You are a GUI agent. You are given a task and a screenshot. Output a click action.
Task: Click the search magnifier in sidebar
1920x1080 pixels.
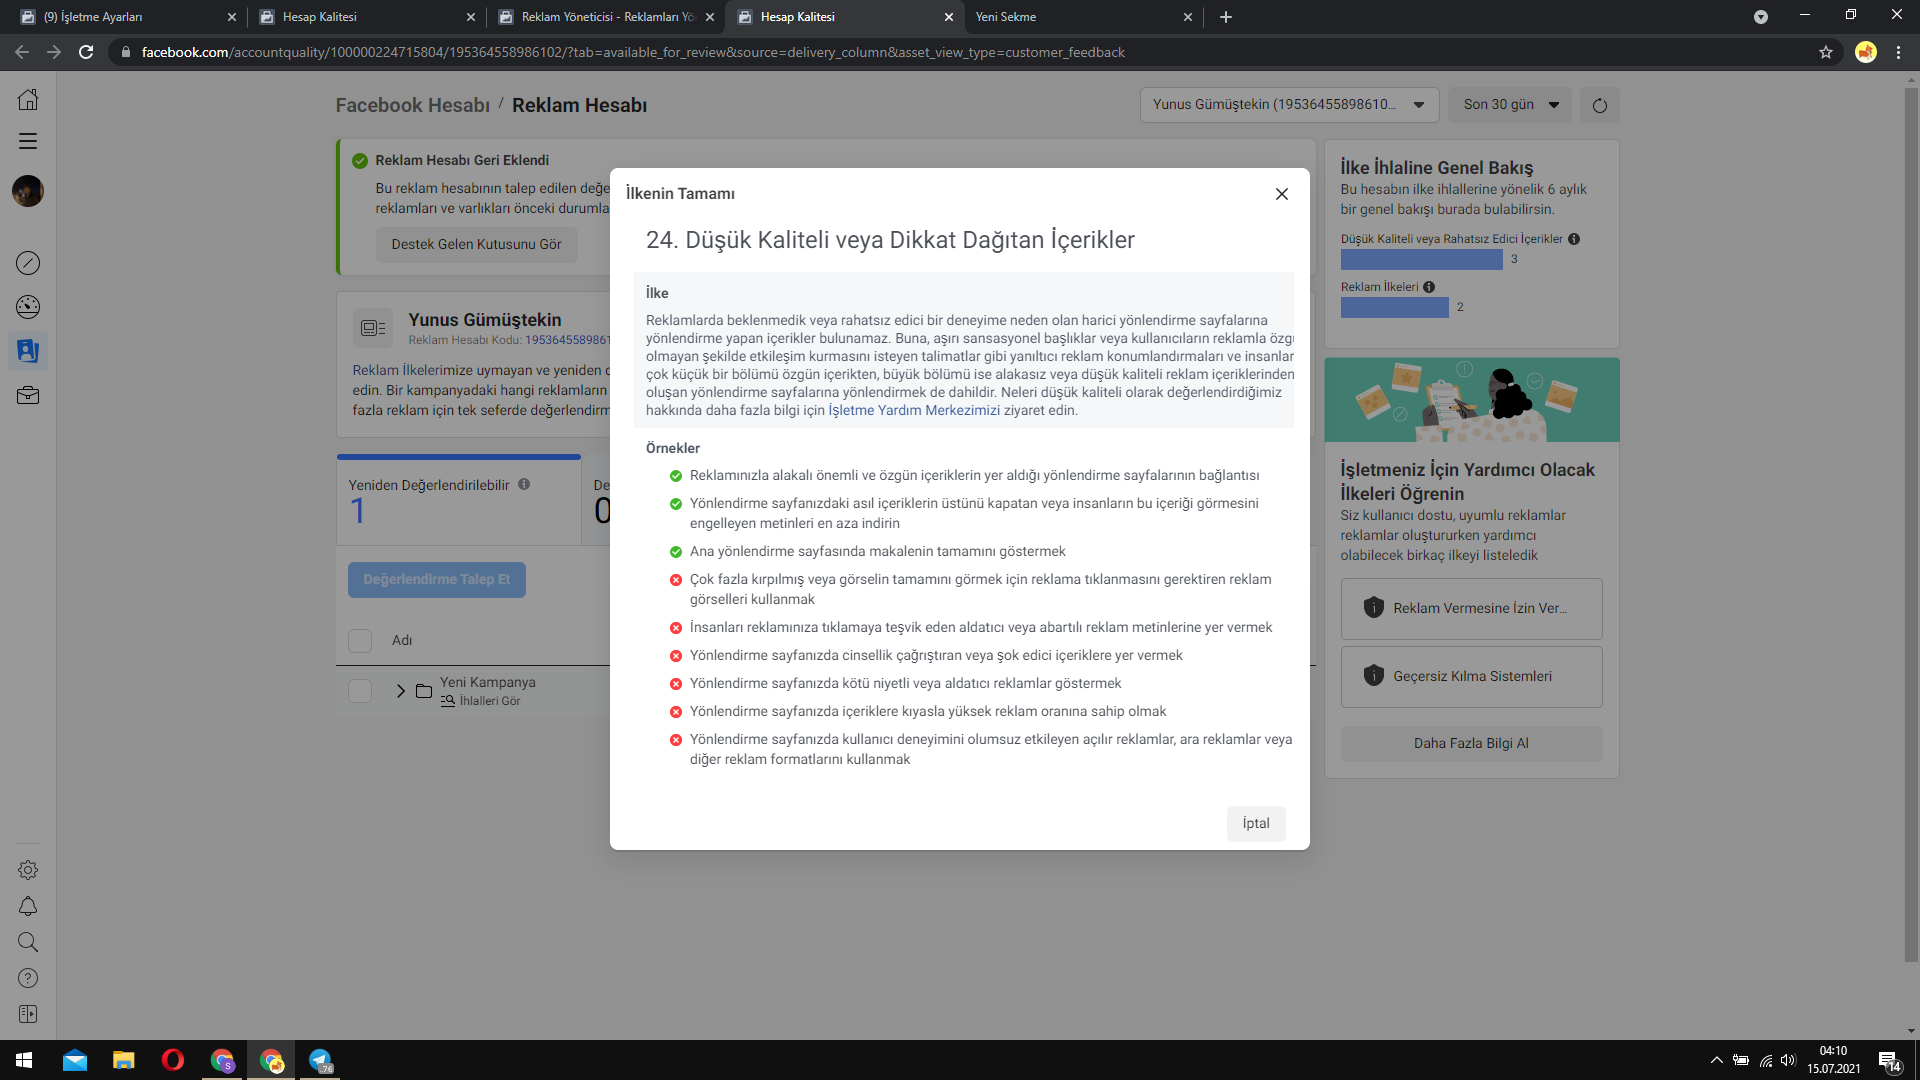pos(28,942)
